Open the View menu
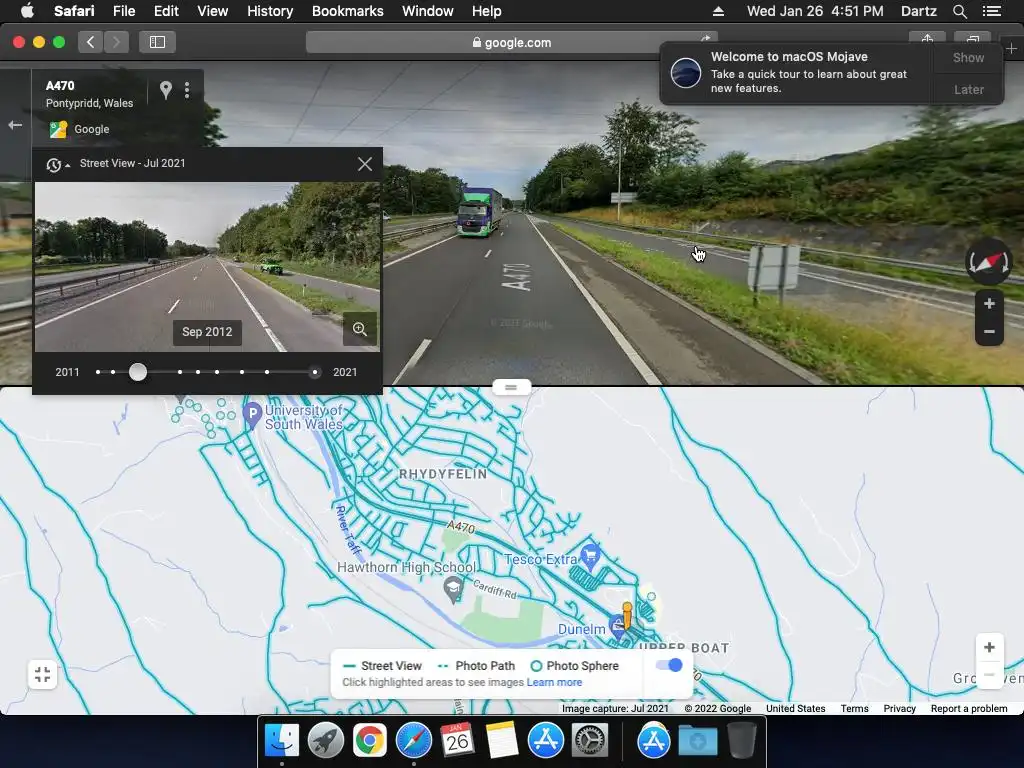The image size is (1024, 768). (213, 11)
